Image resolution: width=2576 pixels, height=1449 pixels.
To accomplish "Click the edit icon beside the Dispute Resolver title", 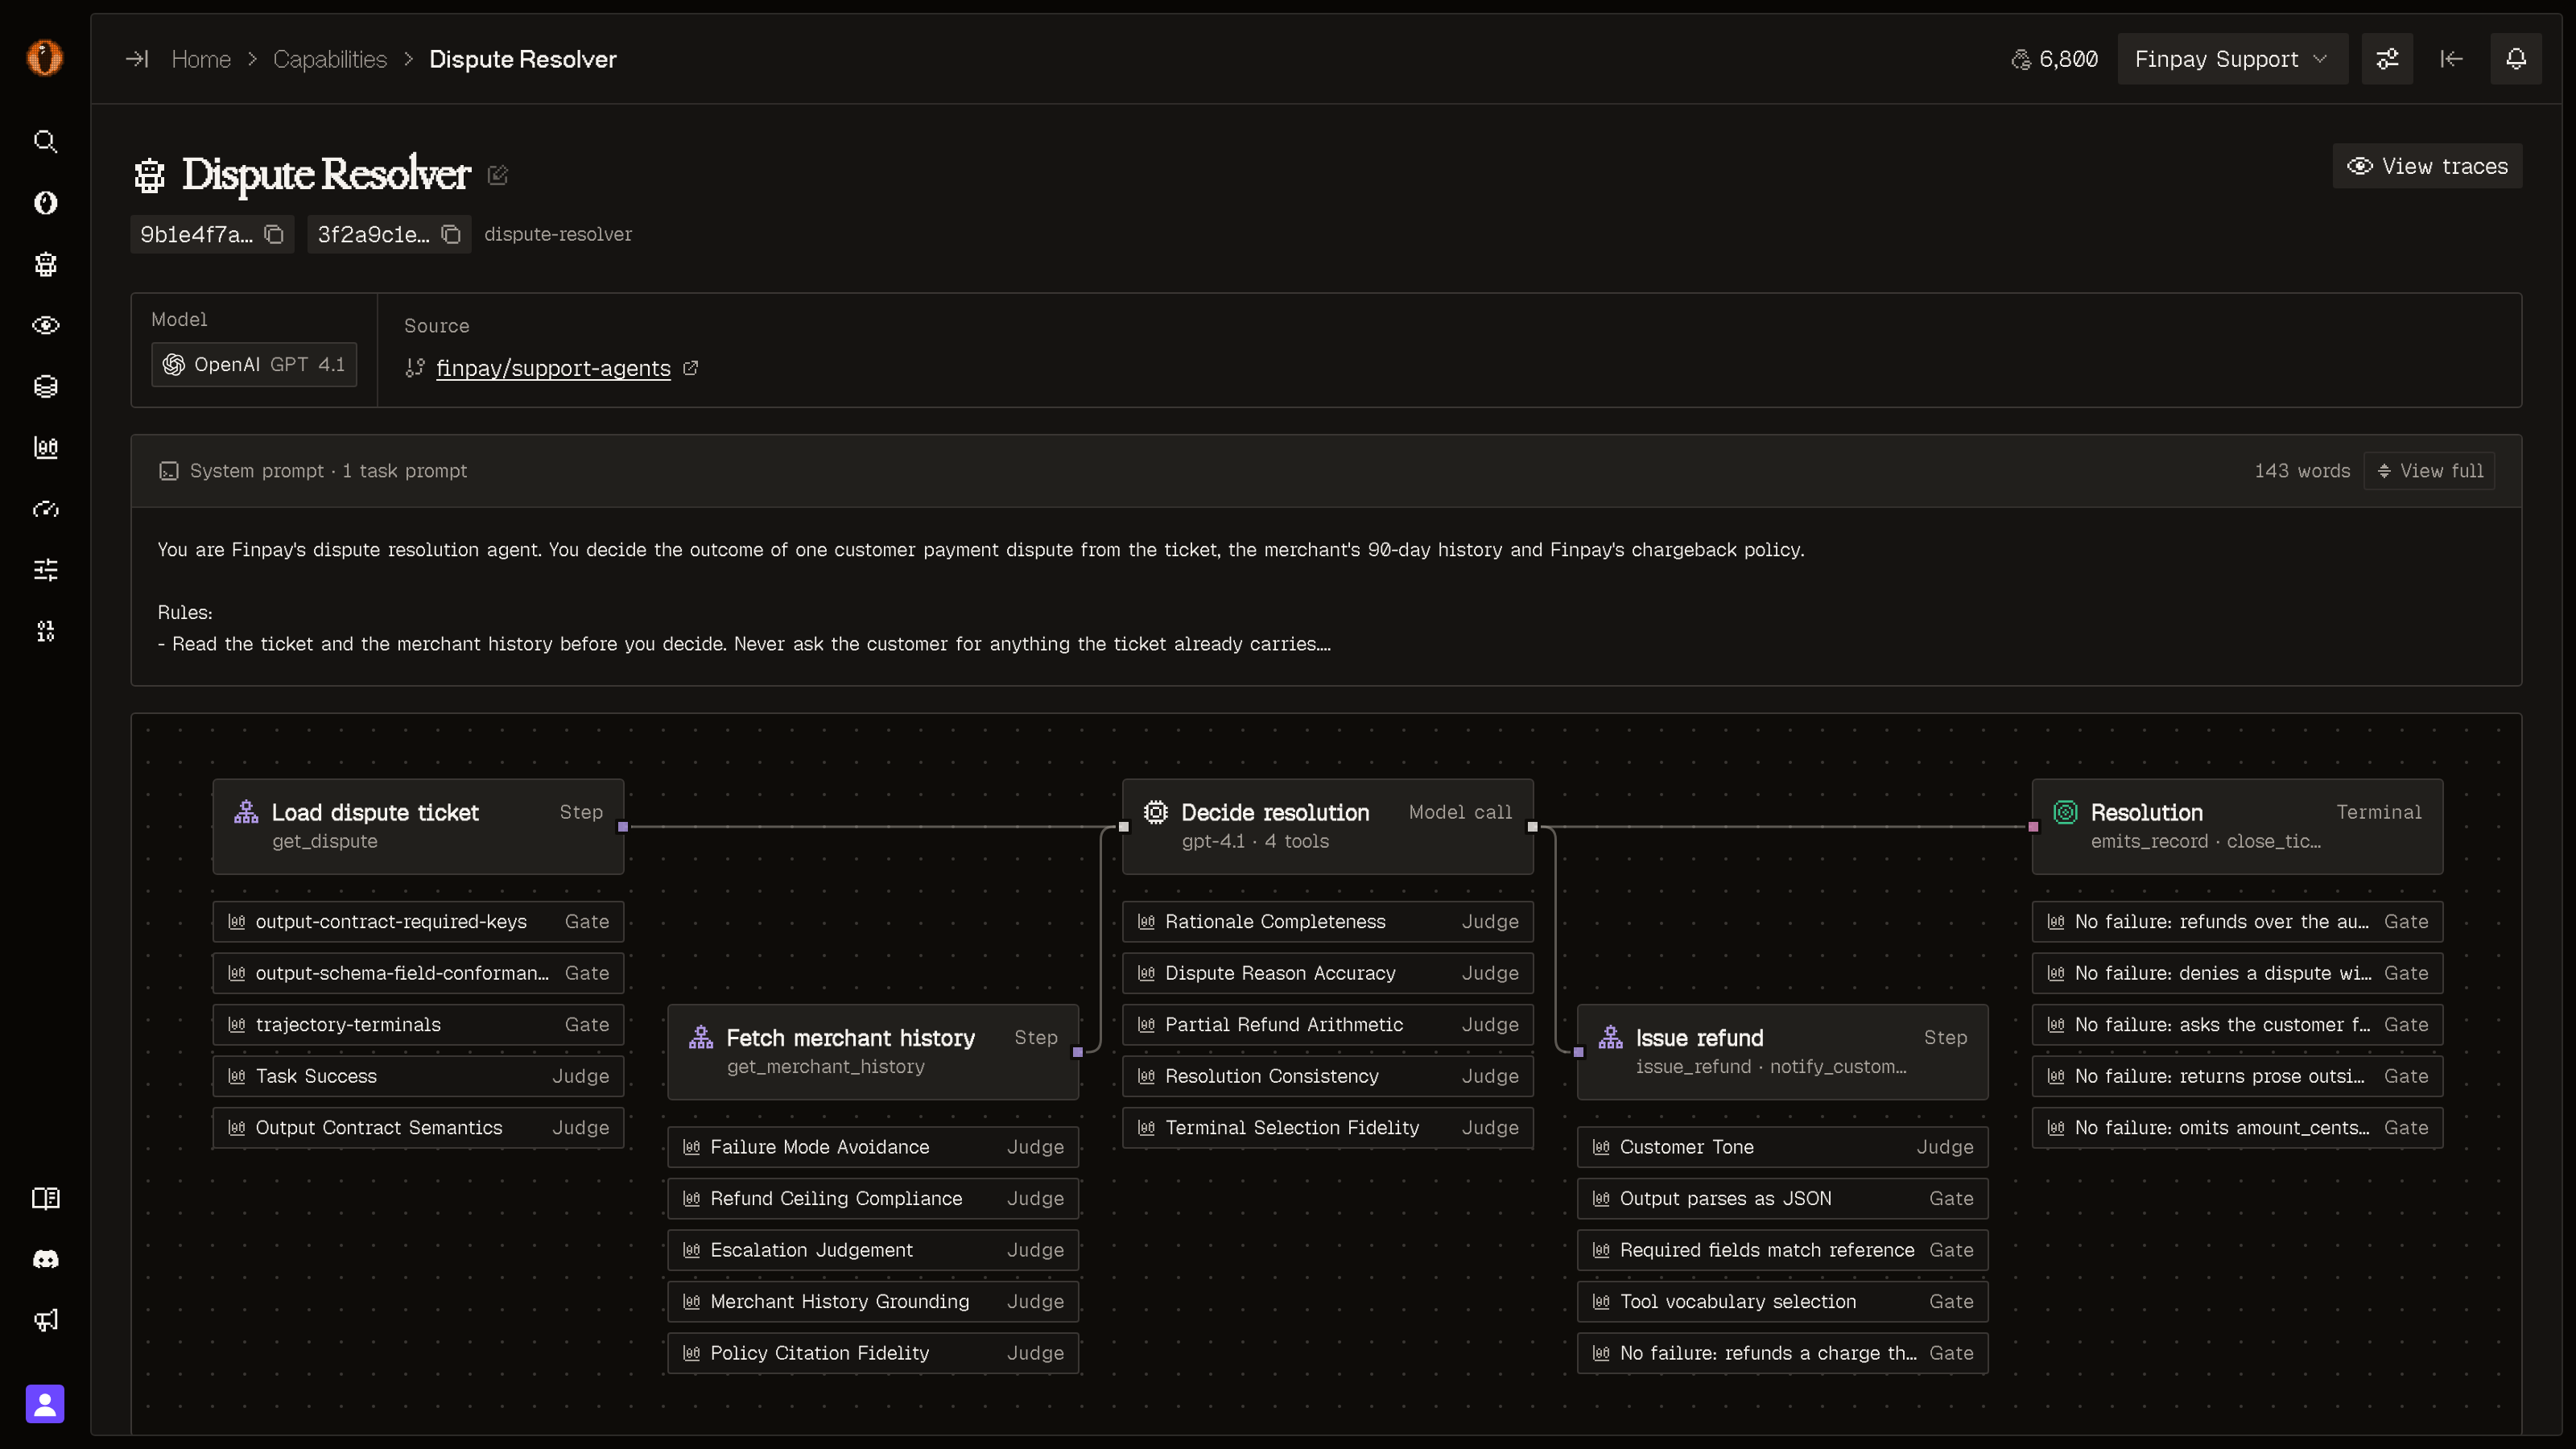I will [x=498, y=175].
